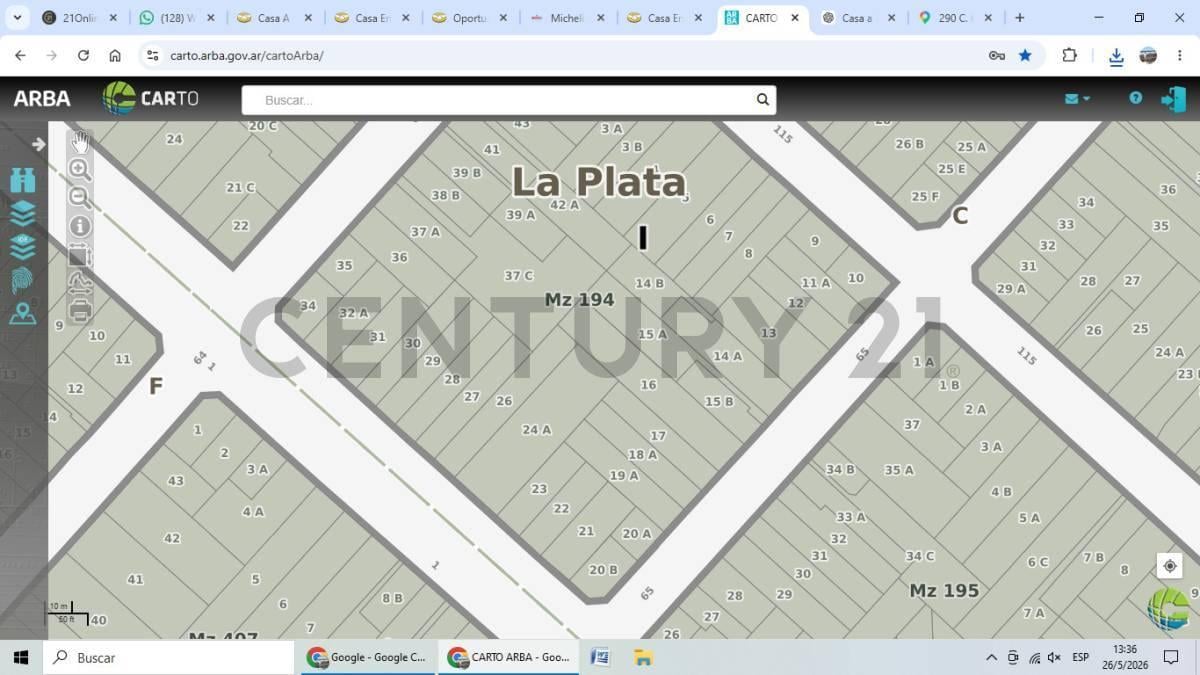
Task: Open the Chrome downloads
Action: click(x=1116, y=56)
